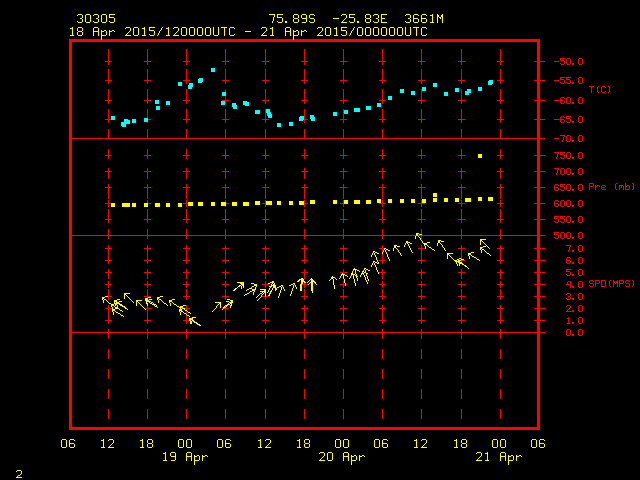Click the 500.0 pressure tick label
Screen dimensions: 640x480
[569, 236]
